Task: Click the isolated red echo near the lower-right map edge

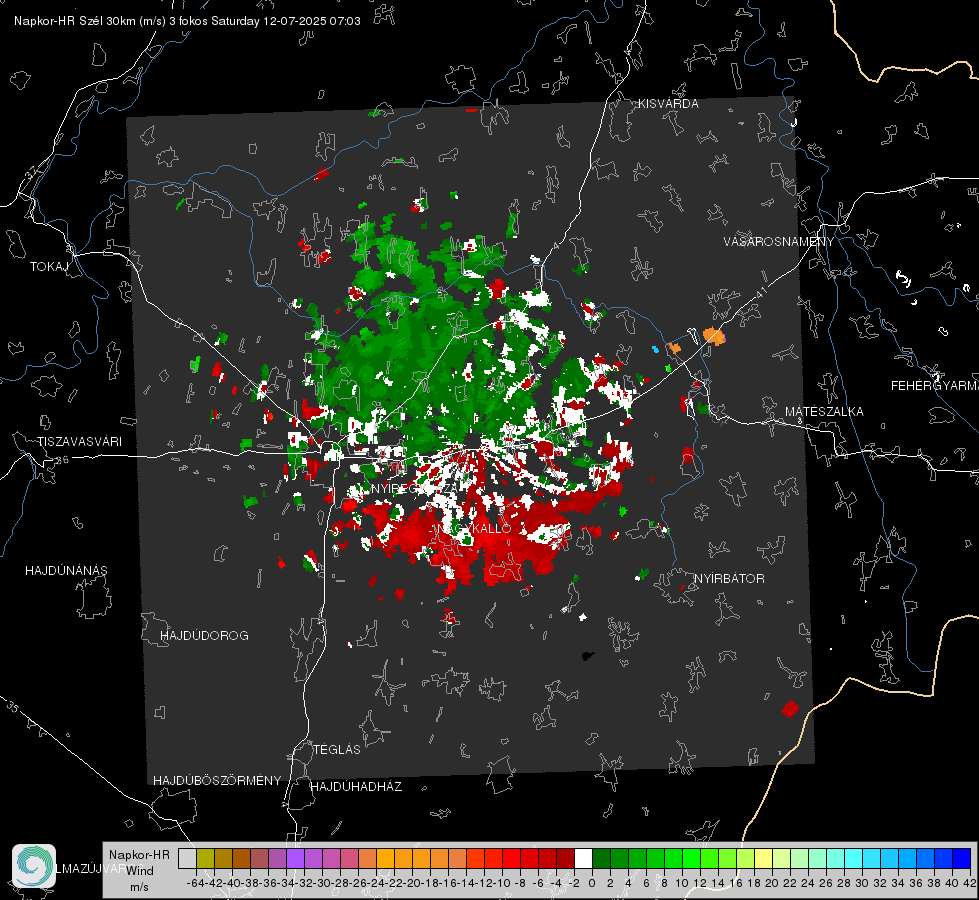Action: pyautogui.click(x=790, y=709)
